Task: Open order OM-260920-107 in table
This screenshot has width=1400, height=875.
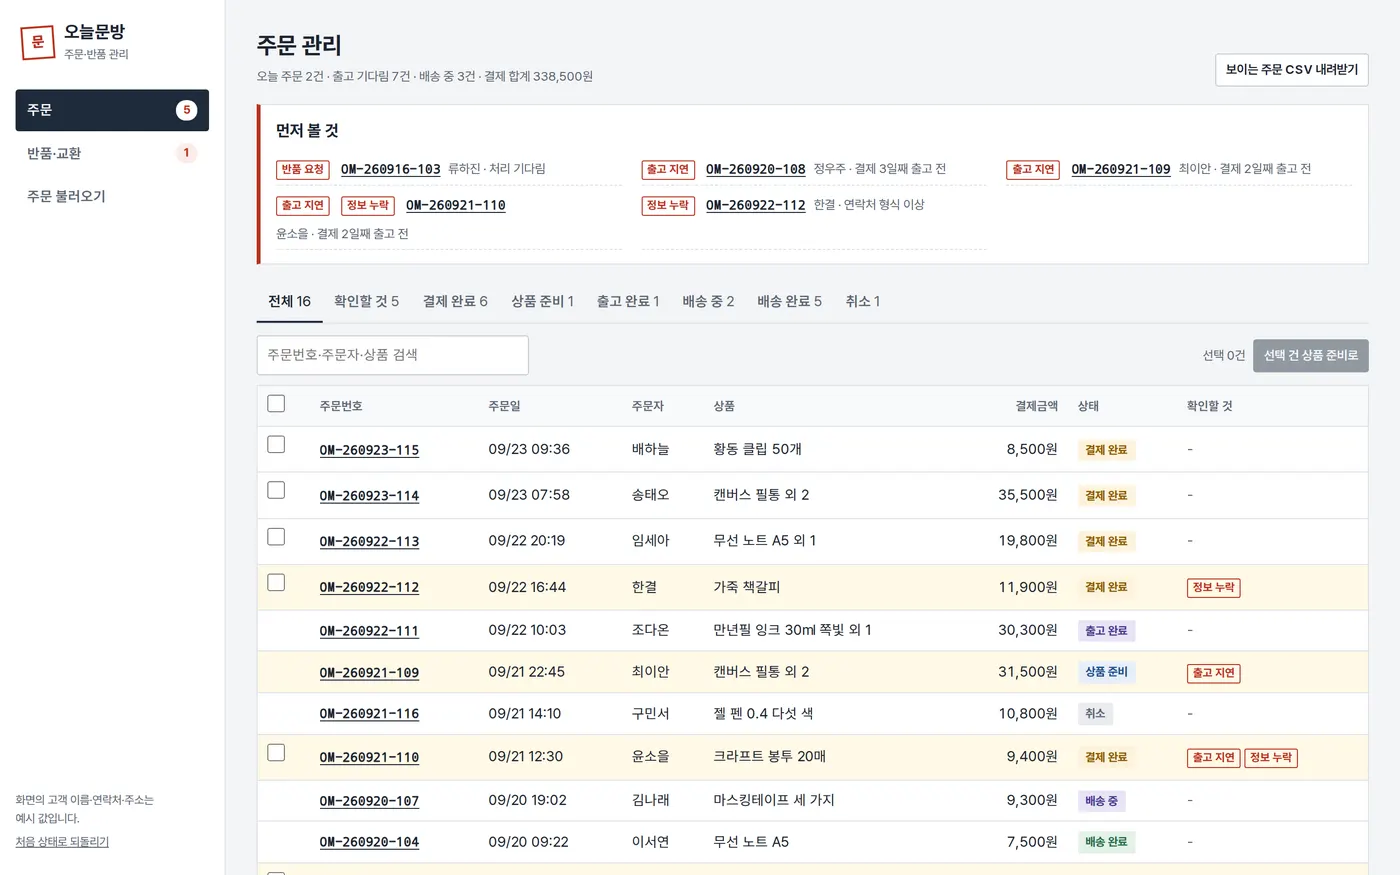Action: (x=369, y=801)
